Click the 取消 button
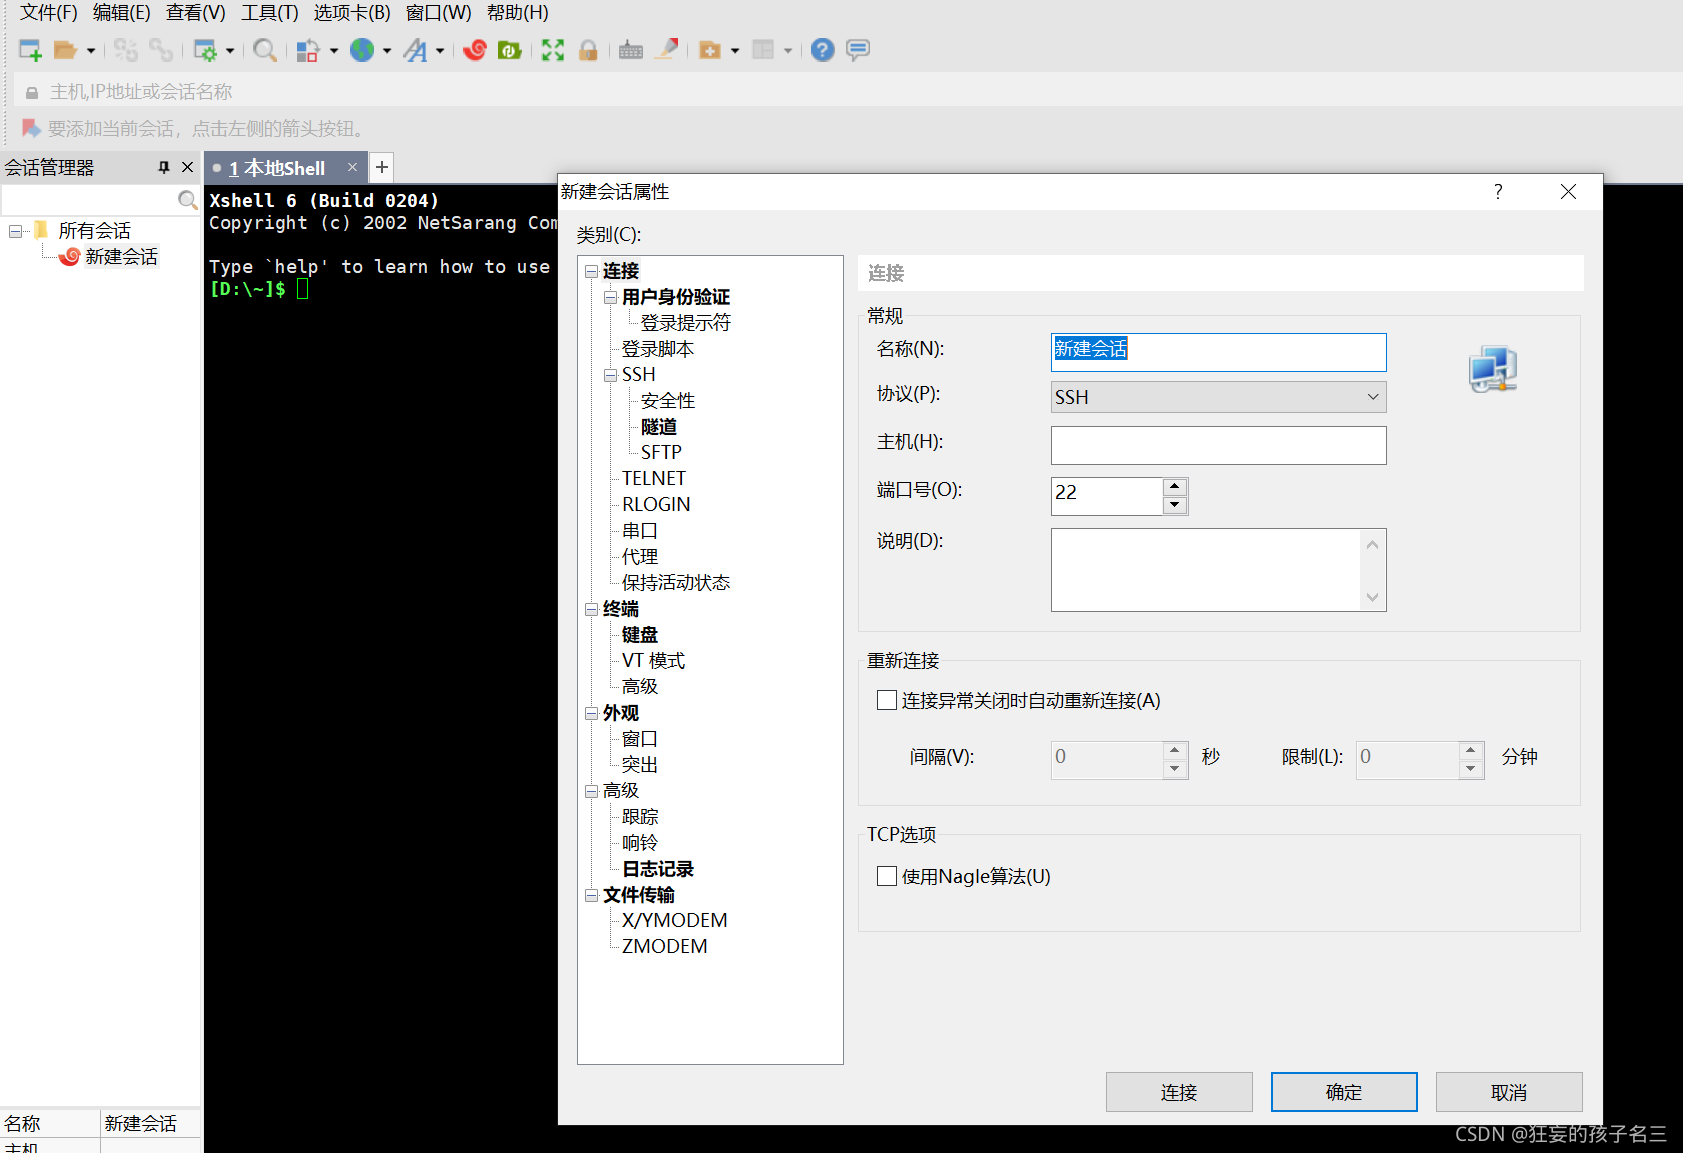 [1509, 1092]
